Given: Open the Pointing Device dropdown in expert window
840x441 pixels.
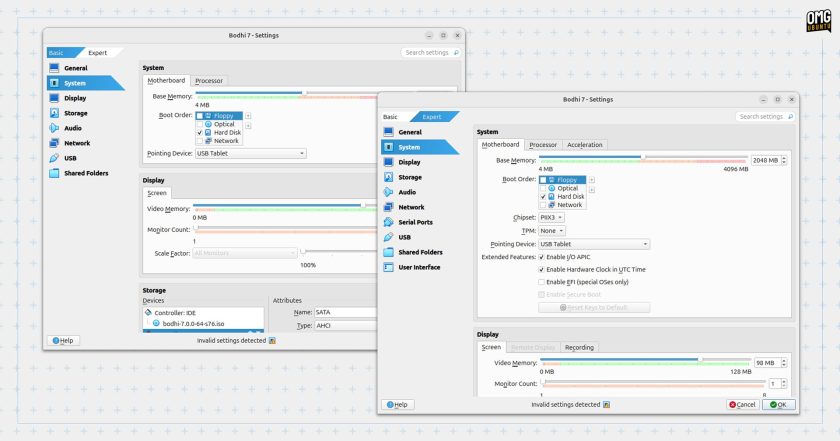Looking at the screenshot, I should tap(594, 244).
